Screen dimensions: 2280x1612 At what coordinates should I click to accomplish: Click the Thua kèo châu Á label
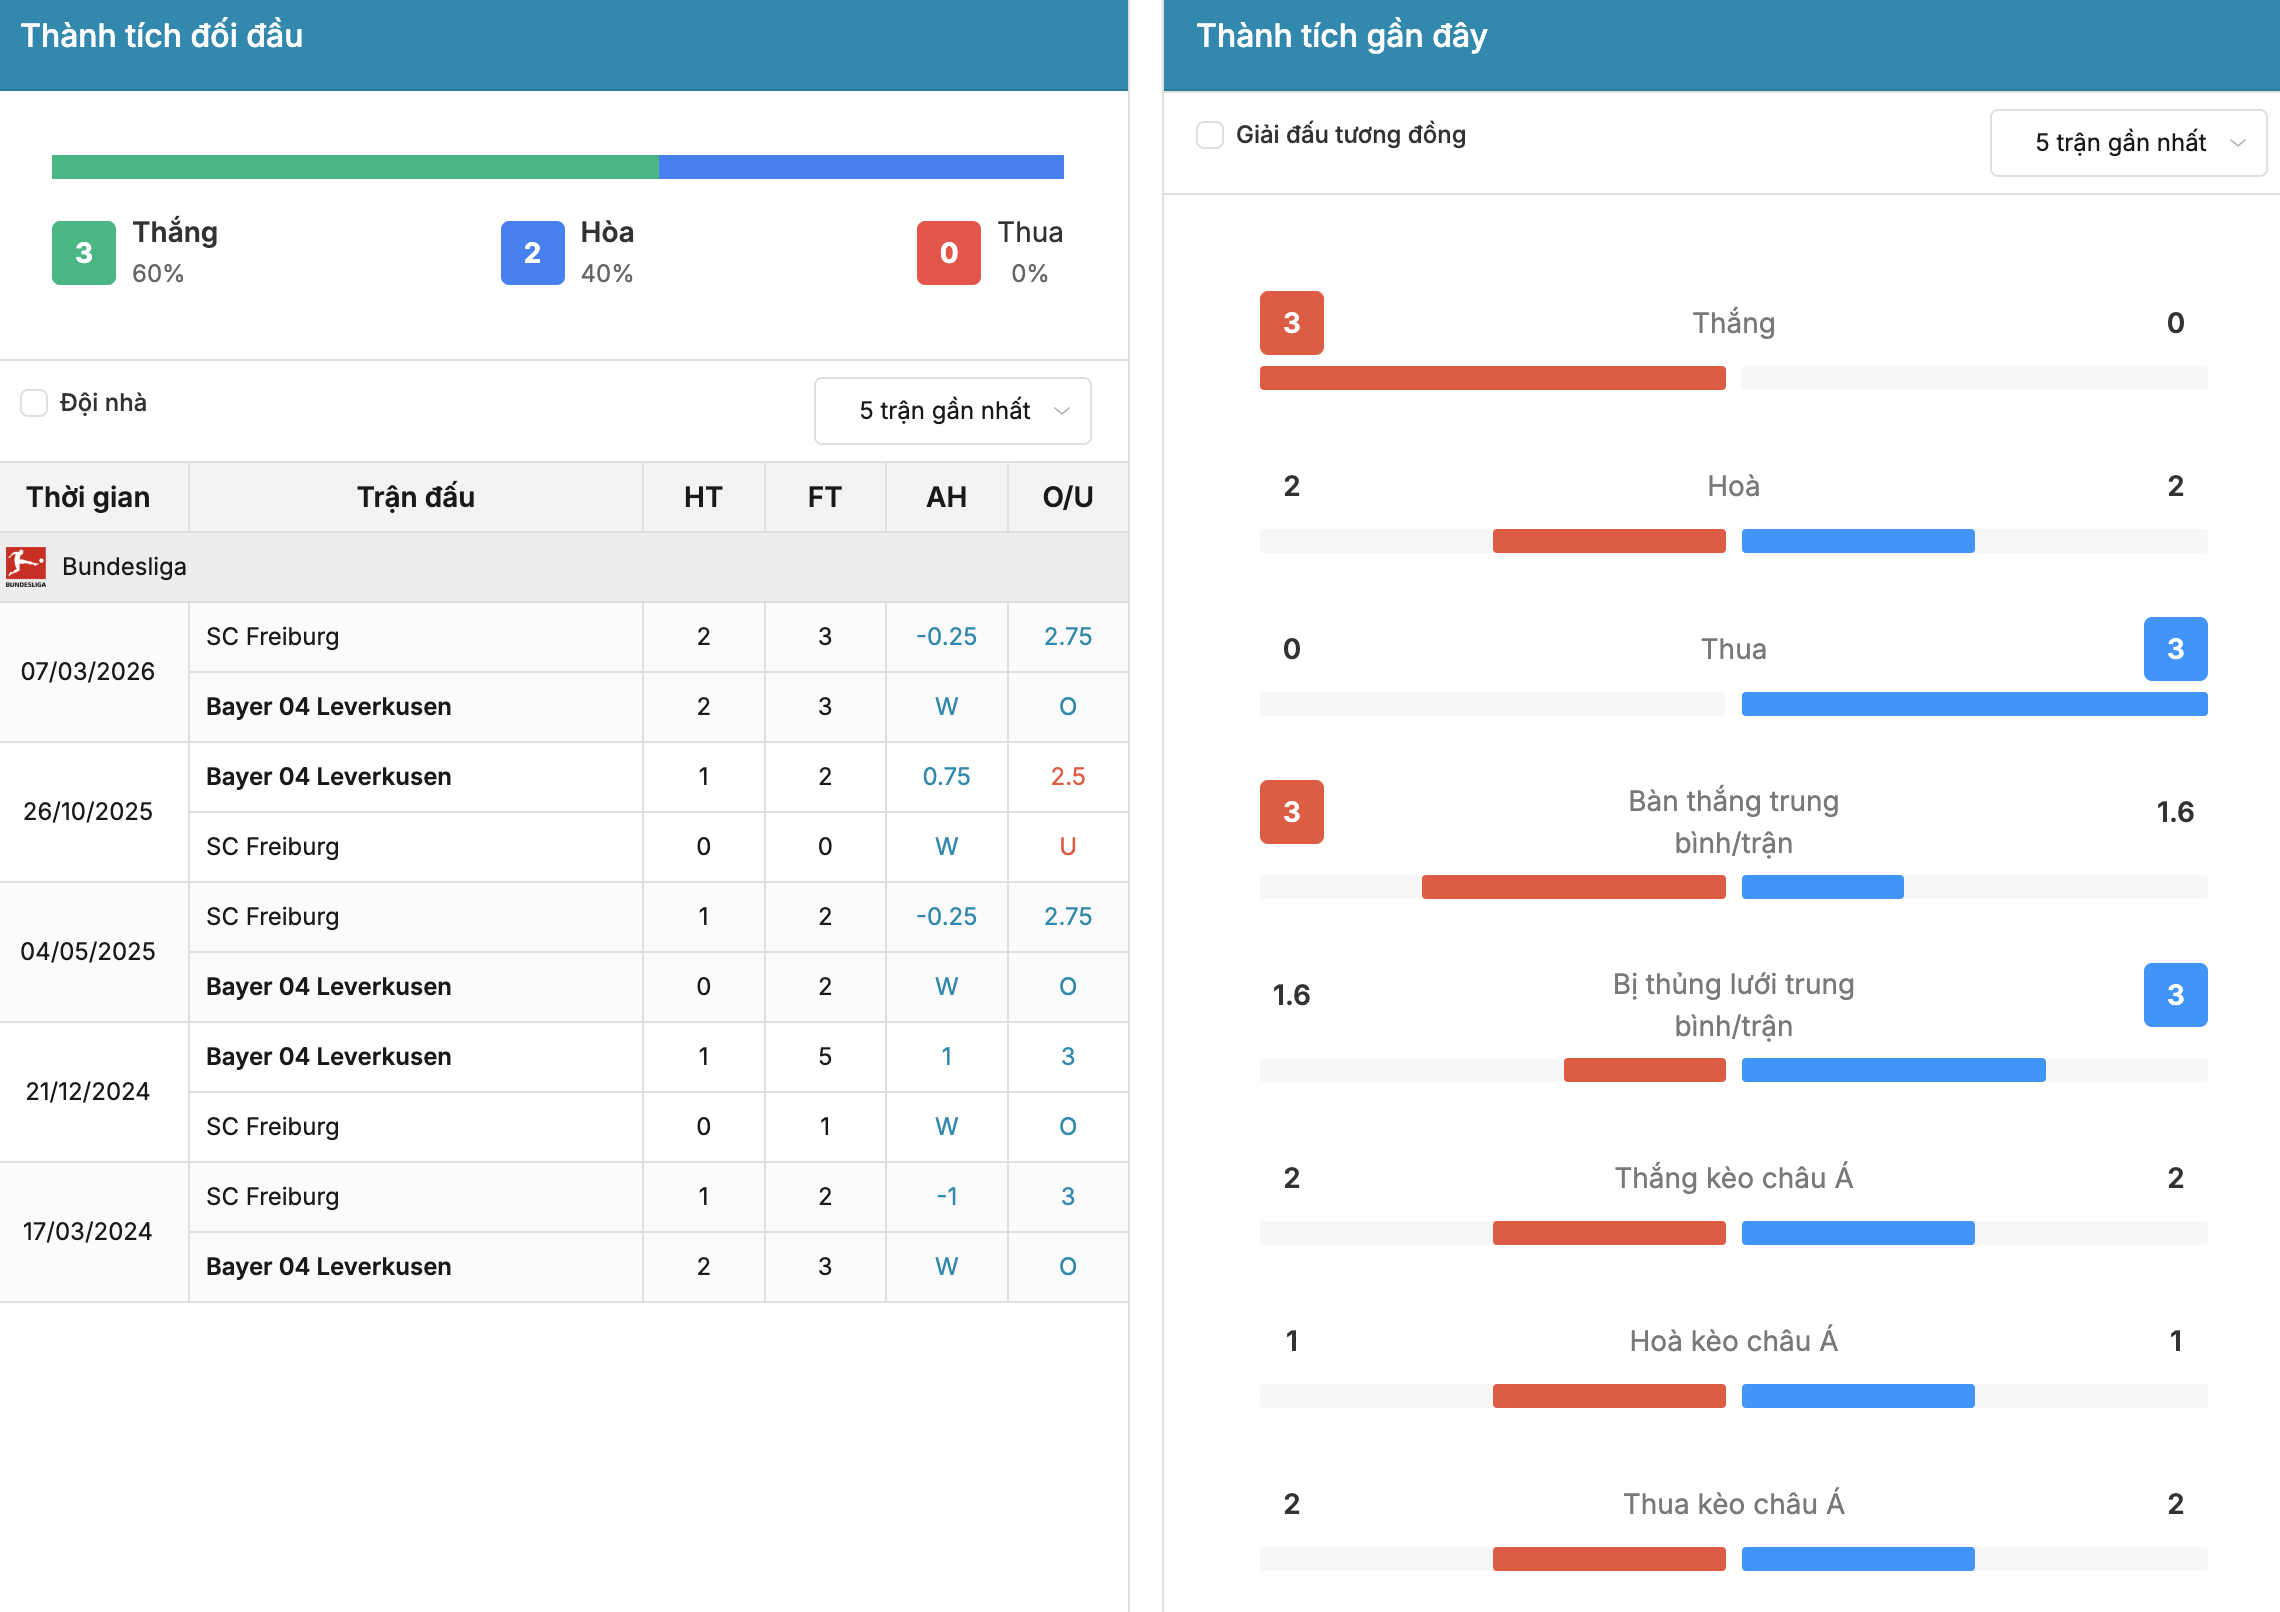tap(1734, 1504)
